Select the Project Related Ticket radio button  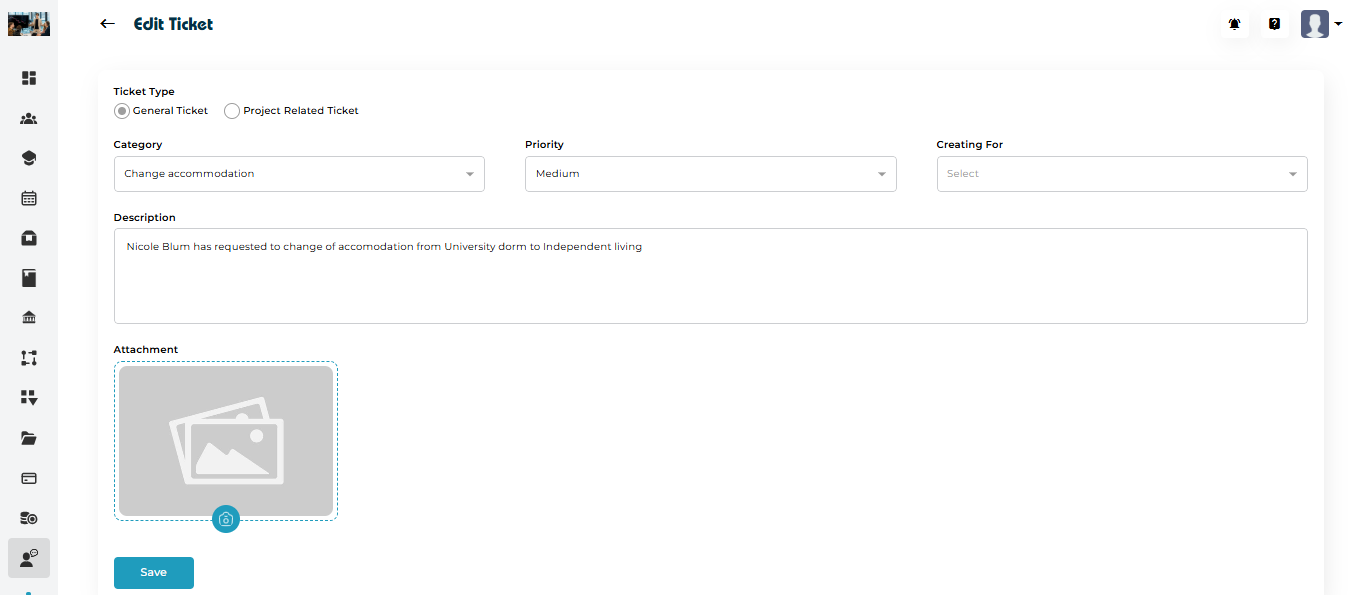(232, 111)
